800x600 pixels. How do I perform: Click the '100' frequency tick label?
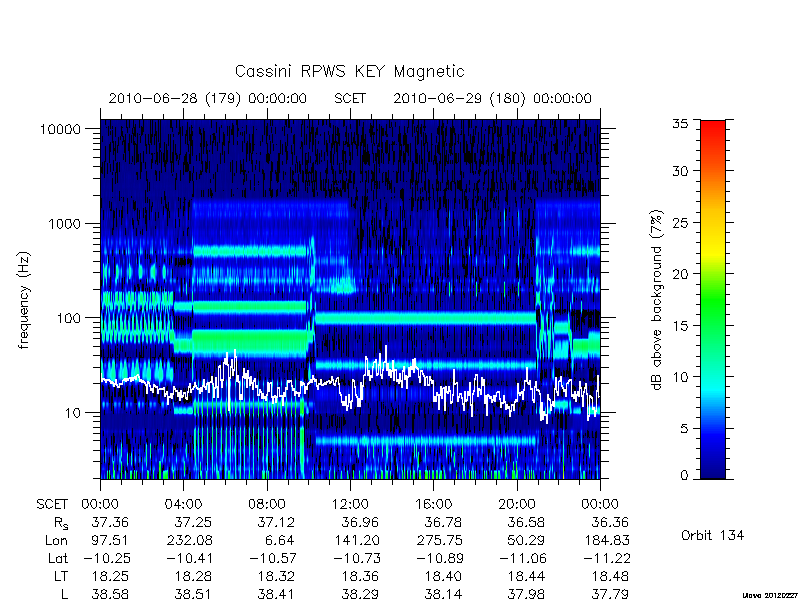pos(69,318)
